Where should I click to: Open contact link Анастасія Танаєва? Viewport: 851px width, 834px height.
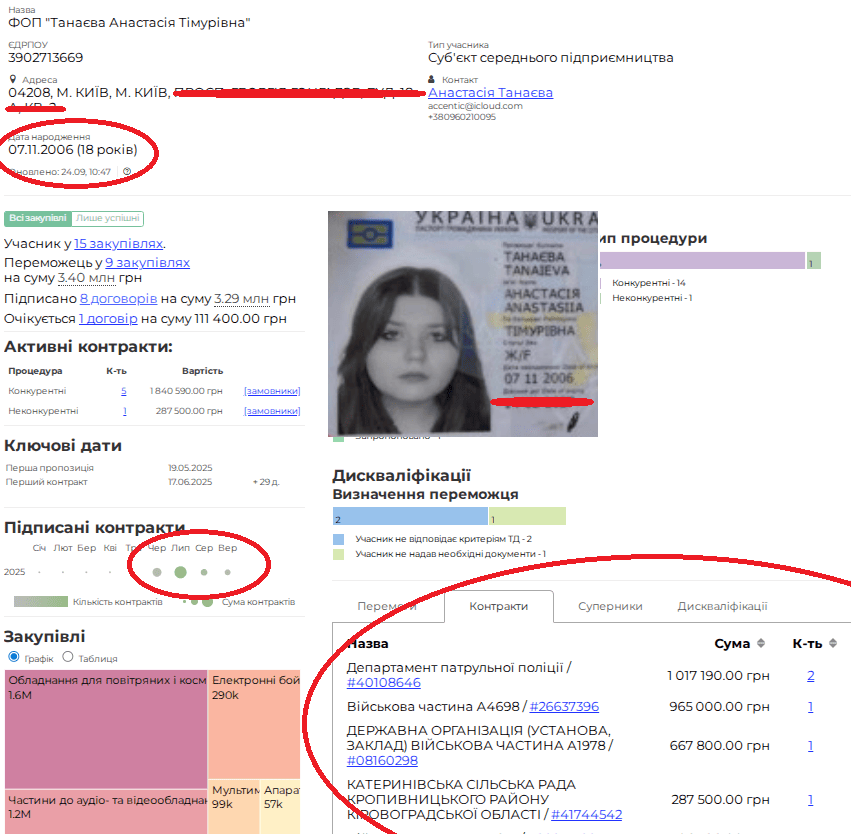(x=490, y=92)
